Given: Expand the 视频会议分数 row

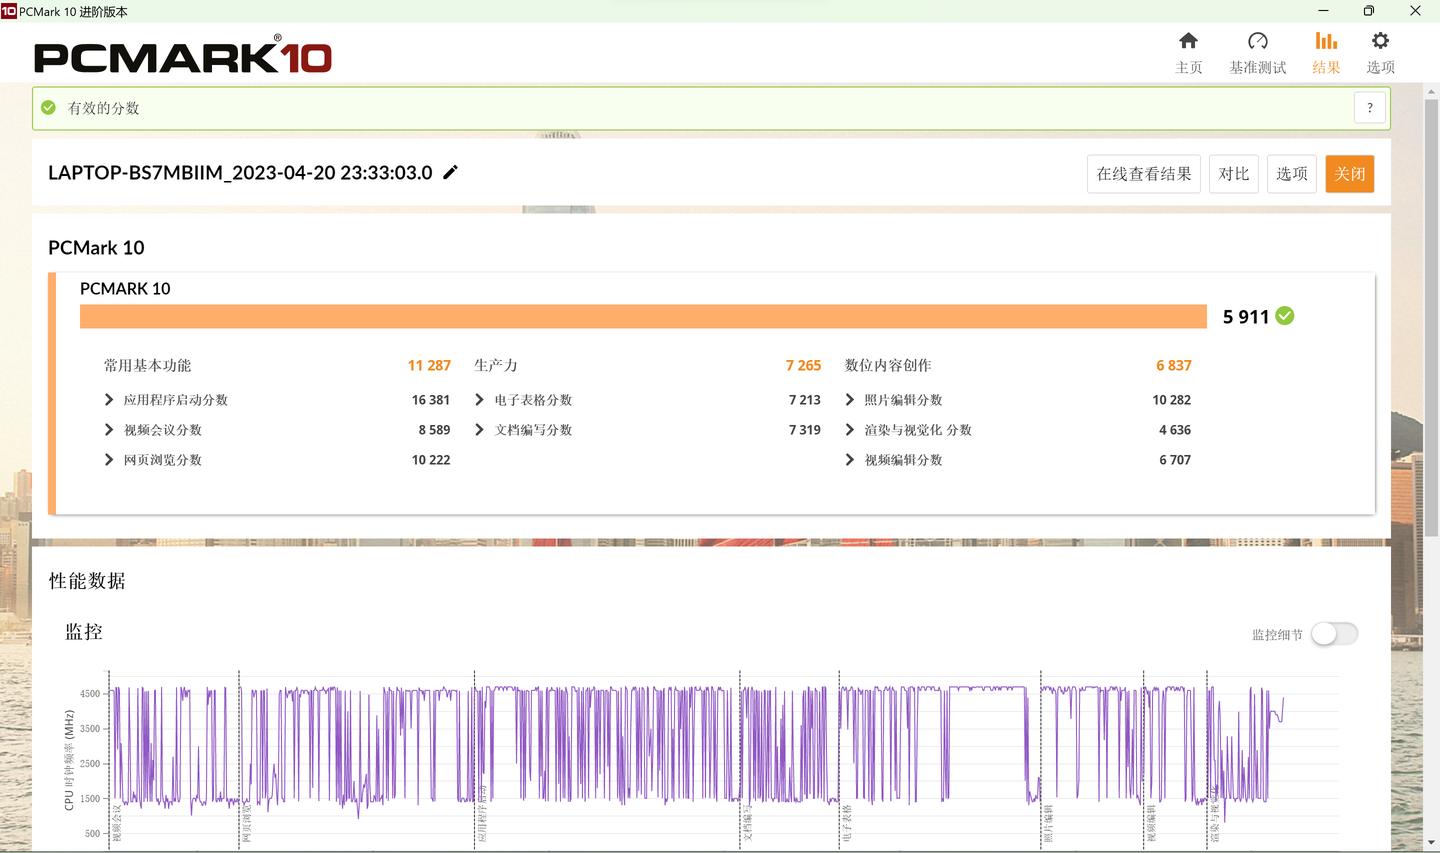Looking at the screenshot, I should tap(109, 430).
